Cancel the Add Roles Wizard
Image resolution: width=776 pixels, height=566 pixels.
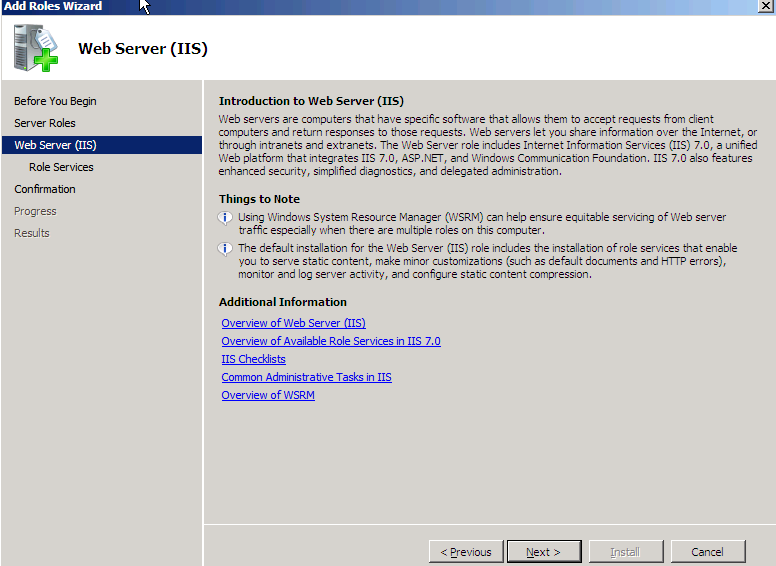pyautogui.click(x=708, y=552)
